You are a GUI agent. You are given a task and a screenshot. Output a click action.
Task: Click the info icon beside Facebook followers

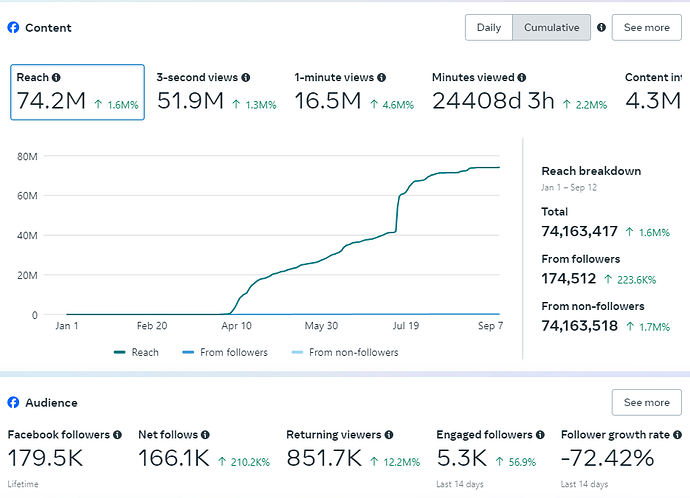coord(118,435)
